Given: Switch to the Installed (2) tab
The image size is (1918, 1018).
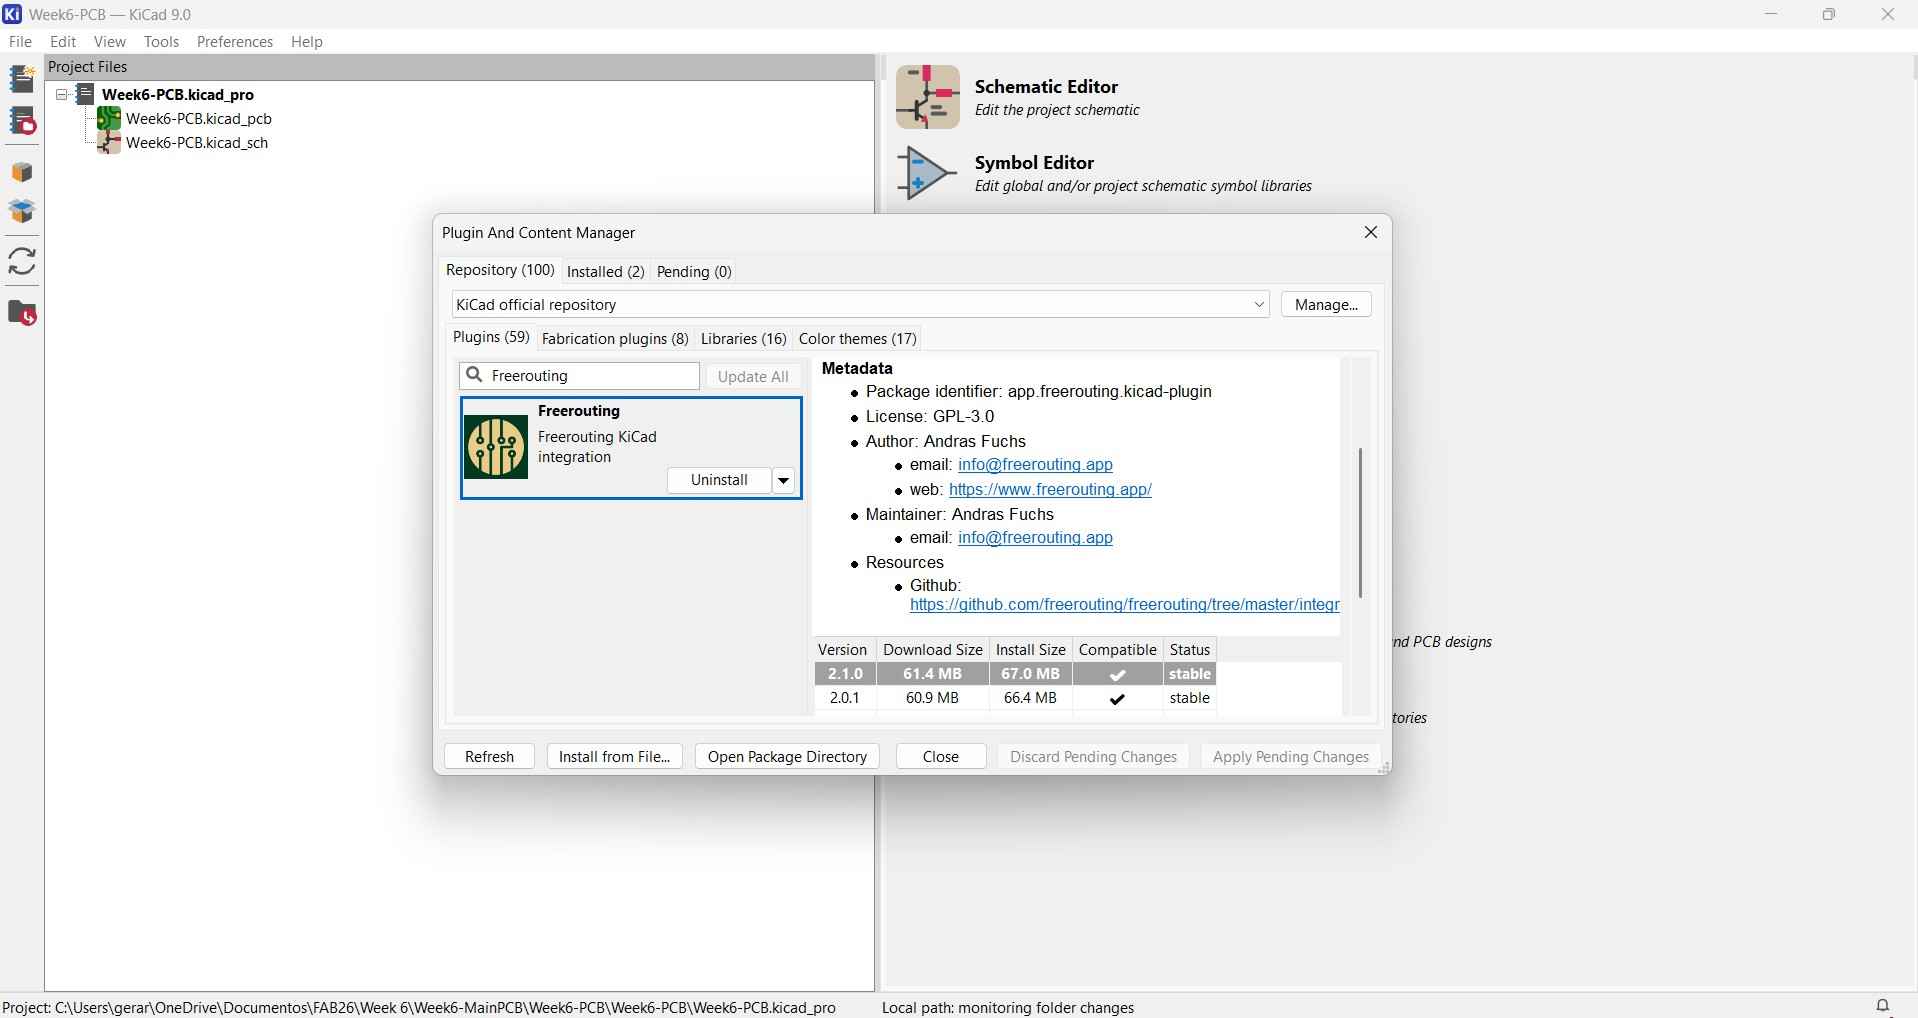Looking at the screenshot, I should pyautogui.click(x=605, y=272).
